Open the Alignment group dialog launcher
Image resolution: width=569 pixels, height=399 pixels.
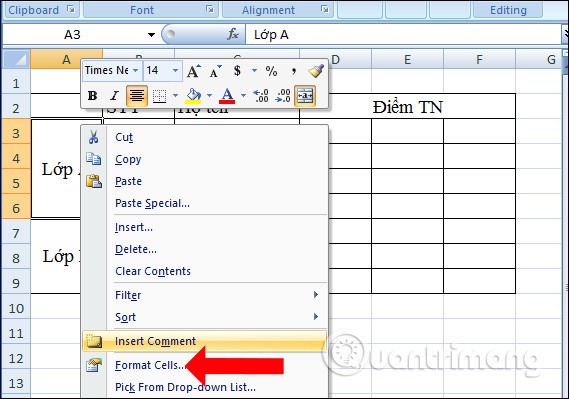325,9
